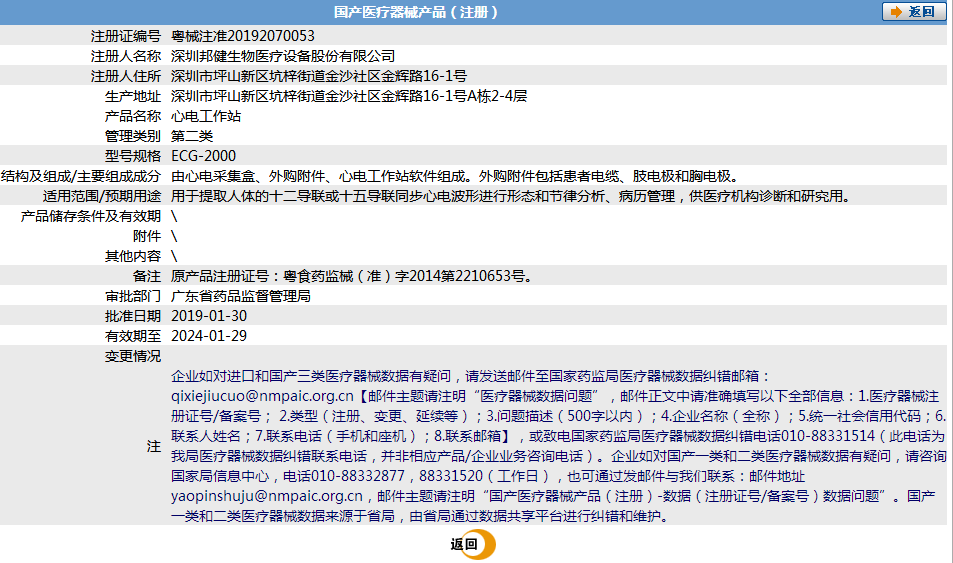
Task: Click approval date 2019-01-30
Action: (209, 316)
